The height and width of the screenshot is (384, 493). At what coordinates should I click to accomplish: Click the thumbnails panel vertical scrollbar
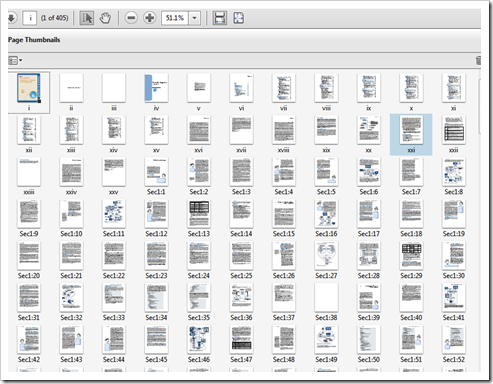tap(479, 107)
